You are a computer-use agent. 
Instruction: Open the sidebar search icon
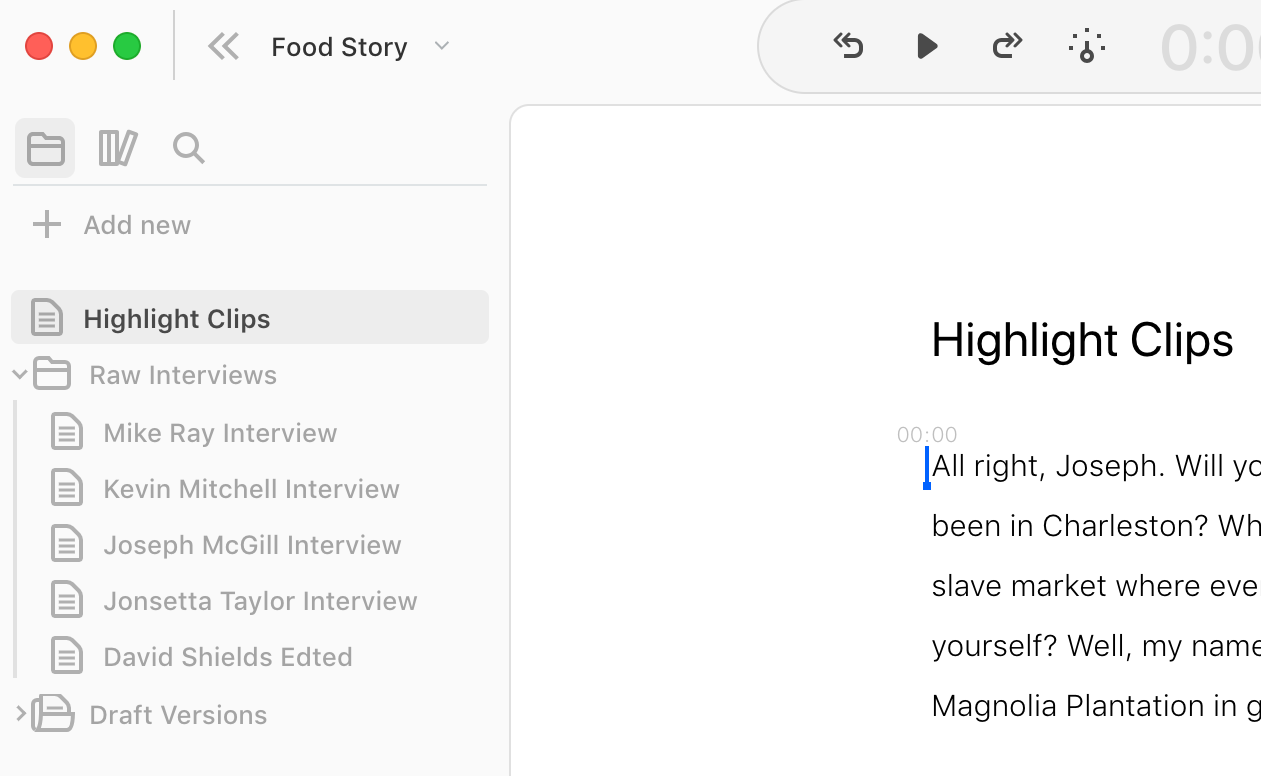click(x=188, y=148)
